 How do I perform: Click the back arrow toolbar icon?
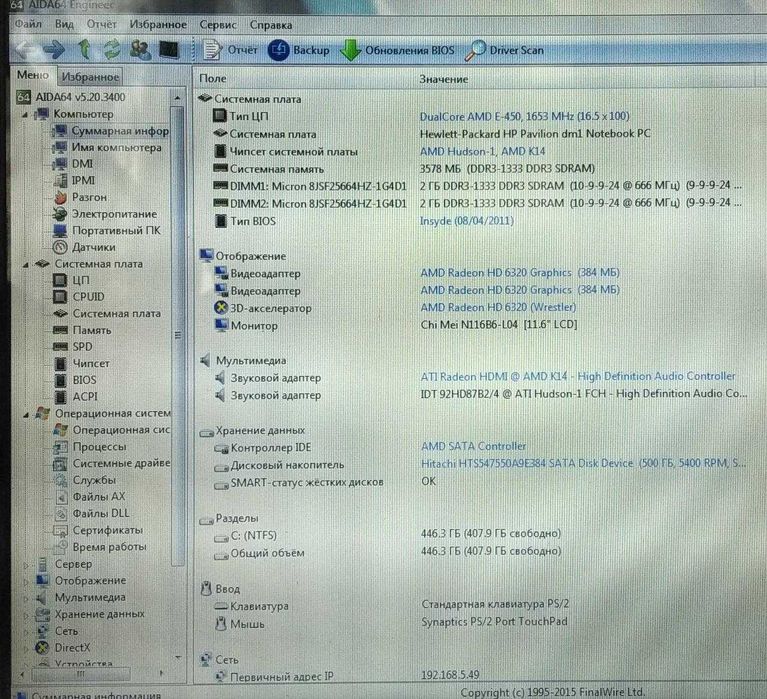pos(26,49)
